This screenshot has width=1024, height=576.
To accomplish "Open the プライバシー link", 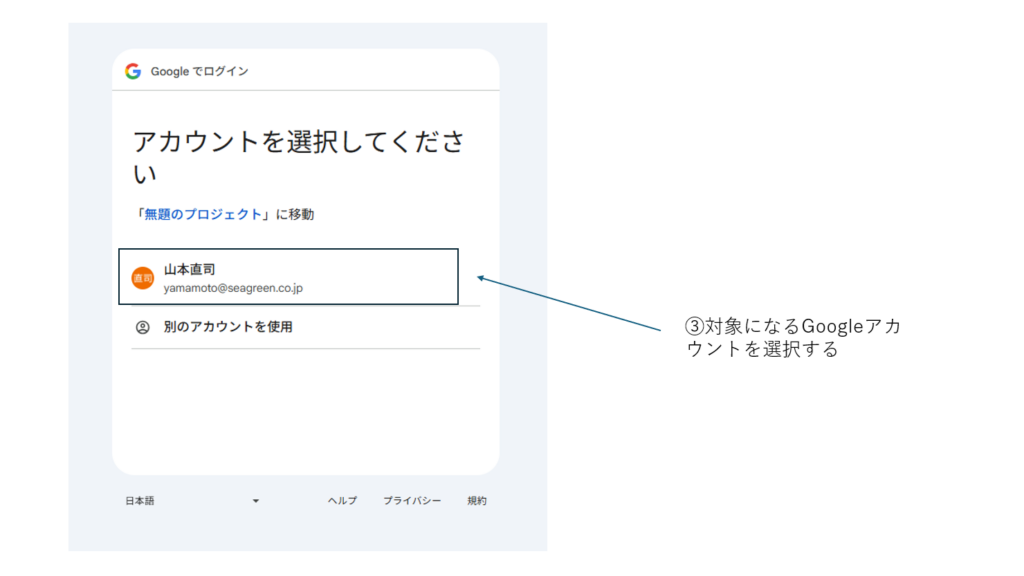I will (x=412, y=501).
